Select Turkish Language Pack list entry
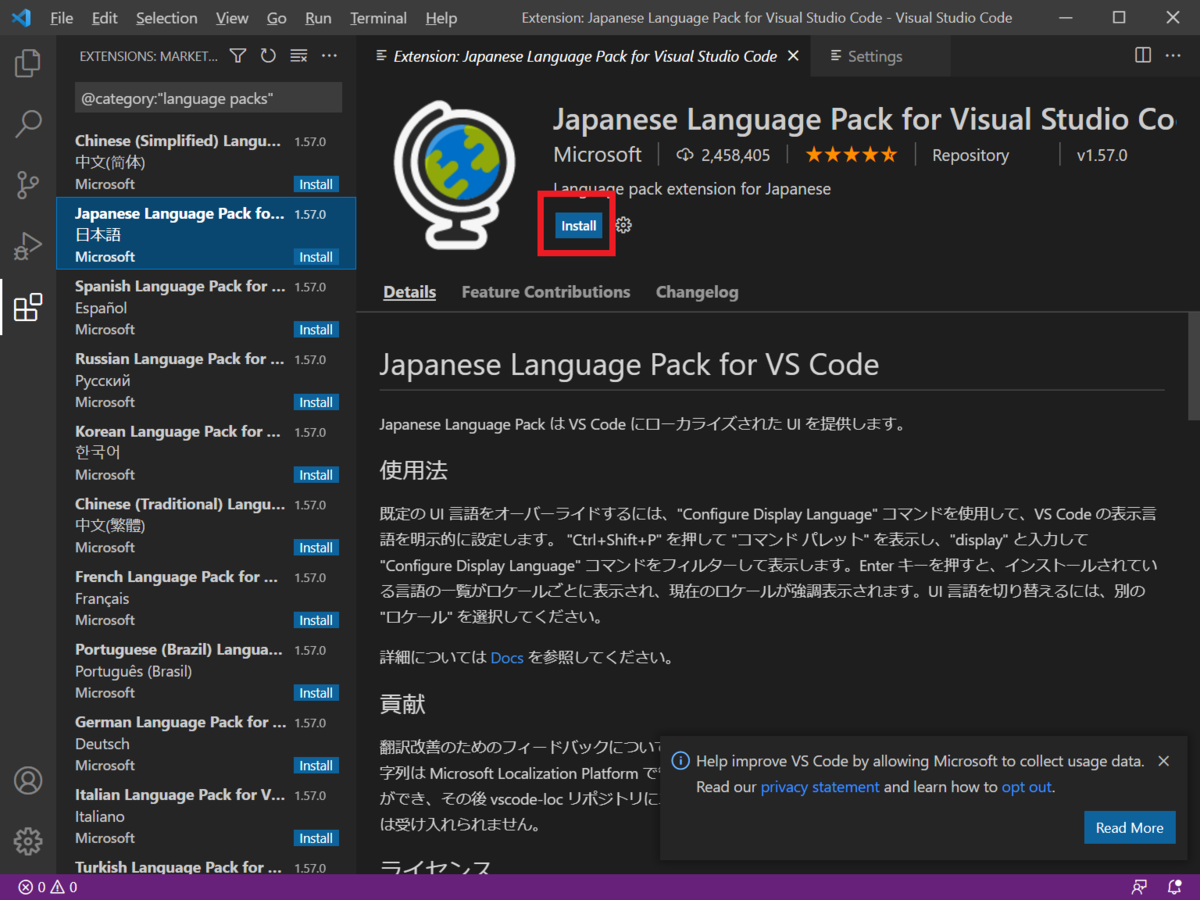This screenshot has height=900, width=1200. [x=206, y=864]
